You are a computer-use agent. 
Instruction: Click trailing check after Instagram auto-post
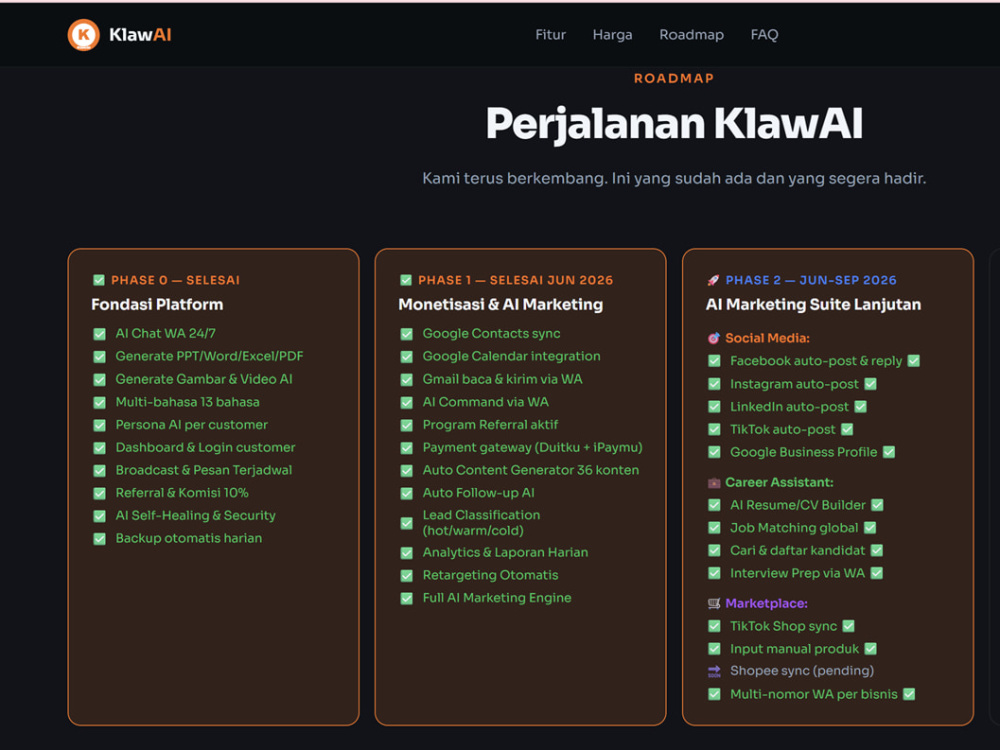pos(871,384)
